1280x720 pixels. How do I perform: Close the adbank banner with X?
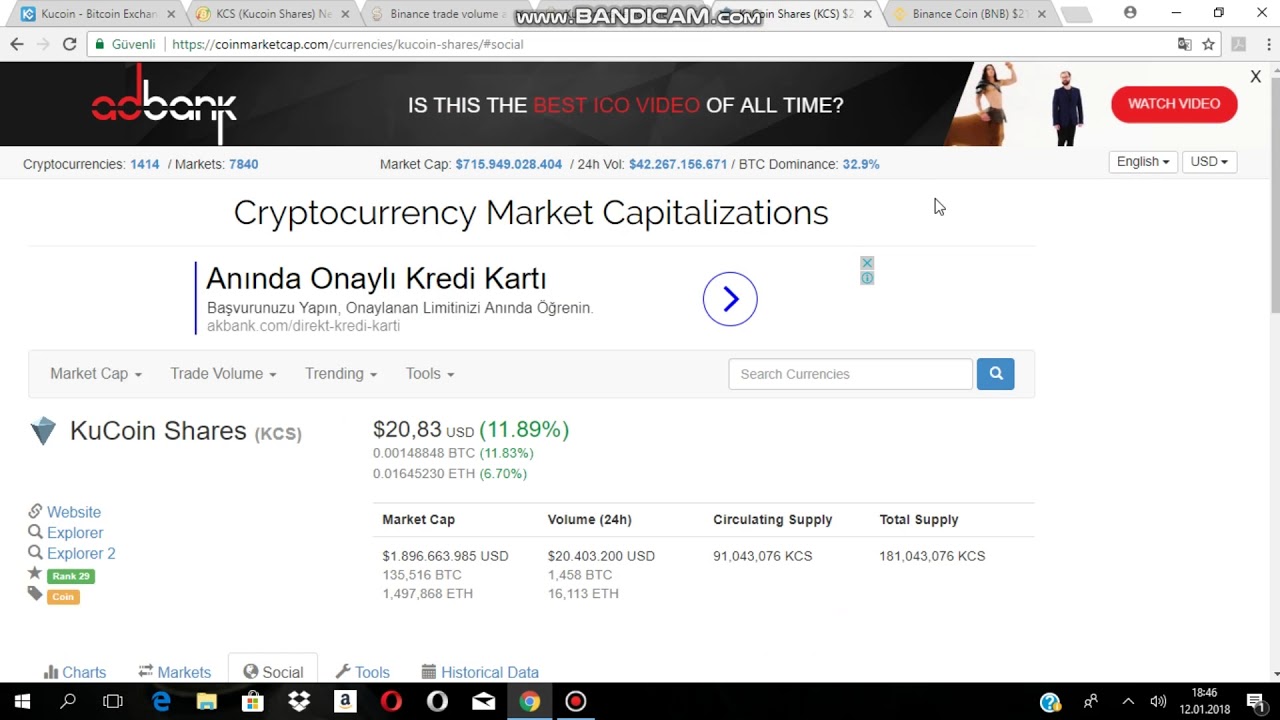click(1256, 77)
